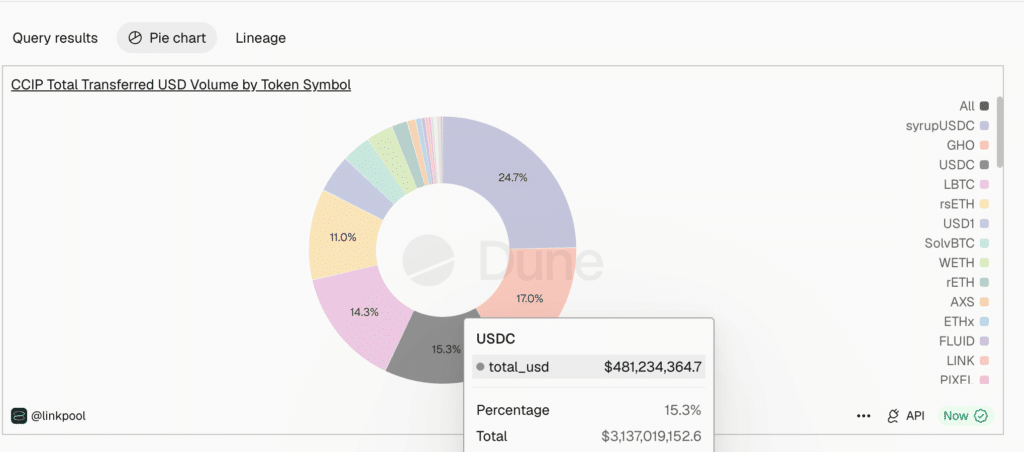
Task: Open the three-dots more options menu
Action: tap(863, 415)
